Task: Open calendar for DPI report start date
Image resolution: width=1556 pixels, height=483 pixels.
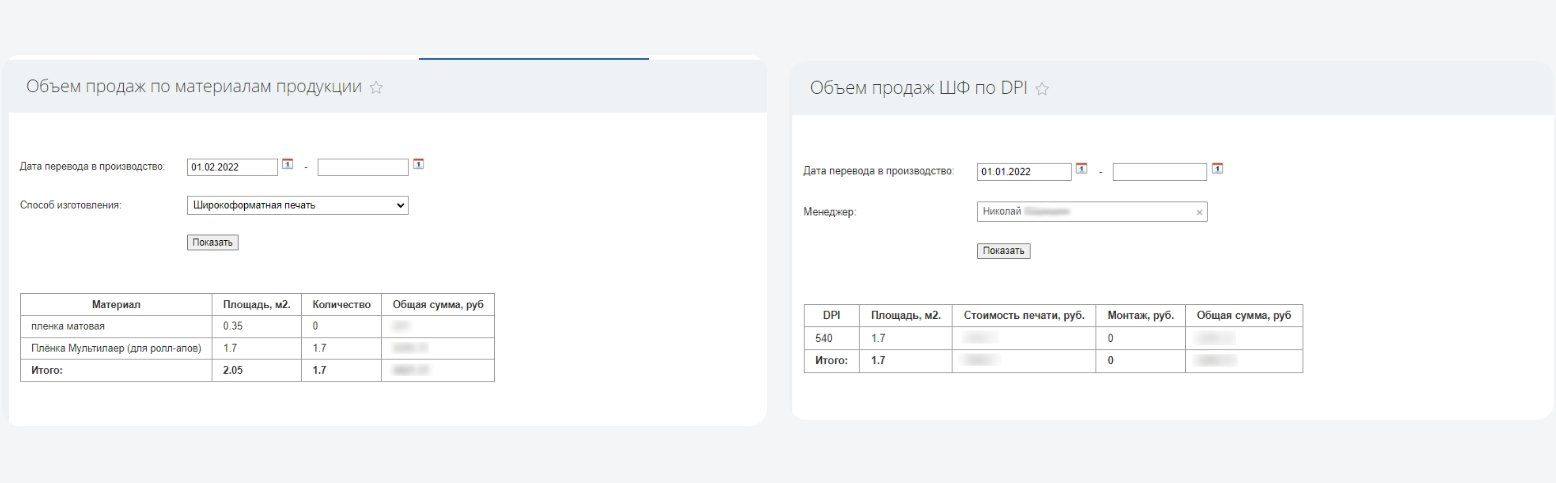Action: (x=1081, y=168)
